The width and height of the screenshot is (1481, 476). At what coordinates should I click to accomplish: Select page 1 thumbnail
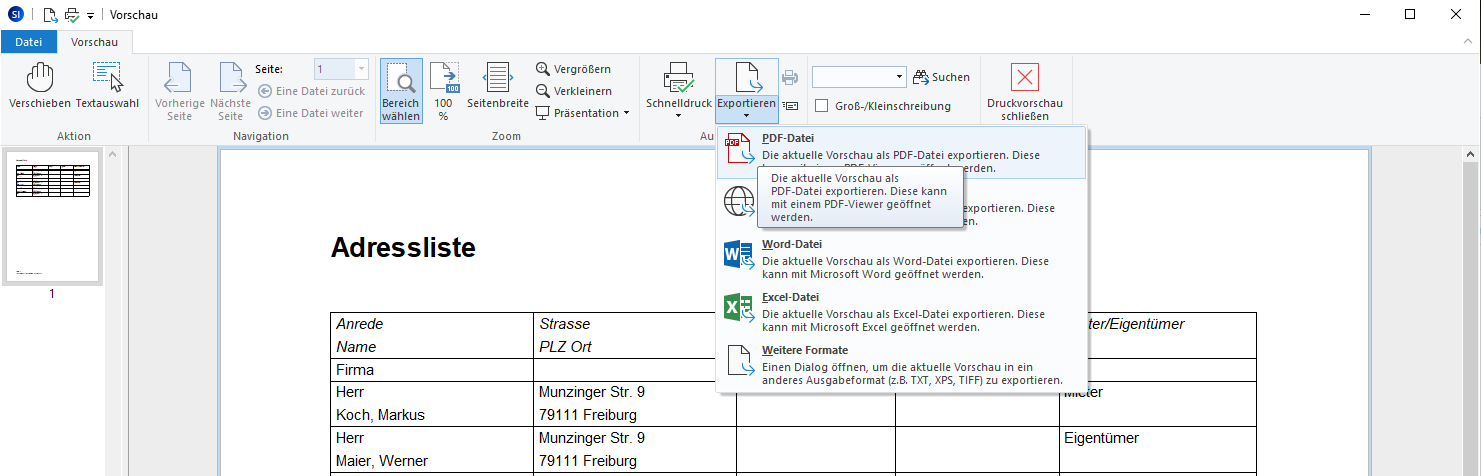[53, 218]
